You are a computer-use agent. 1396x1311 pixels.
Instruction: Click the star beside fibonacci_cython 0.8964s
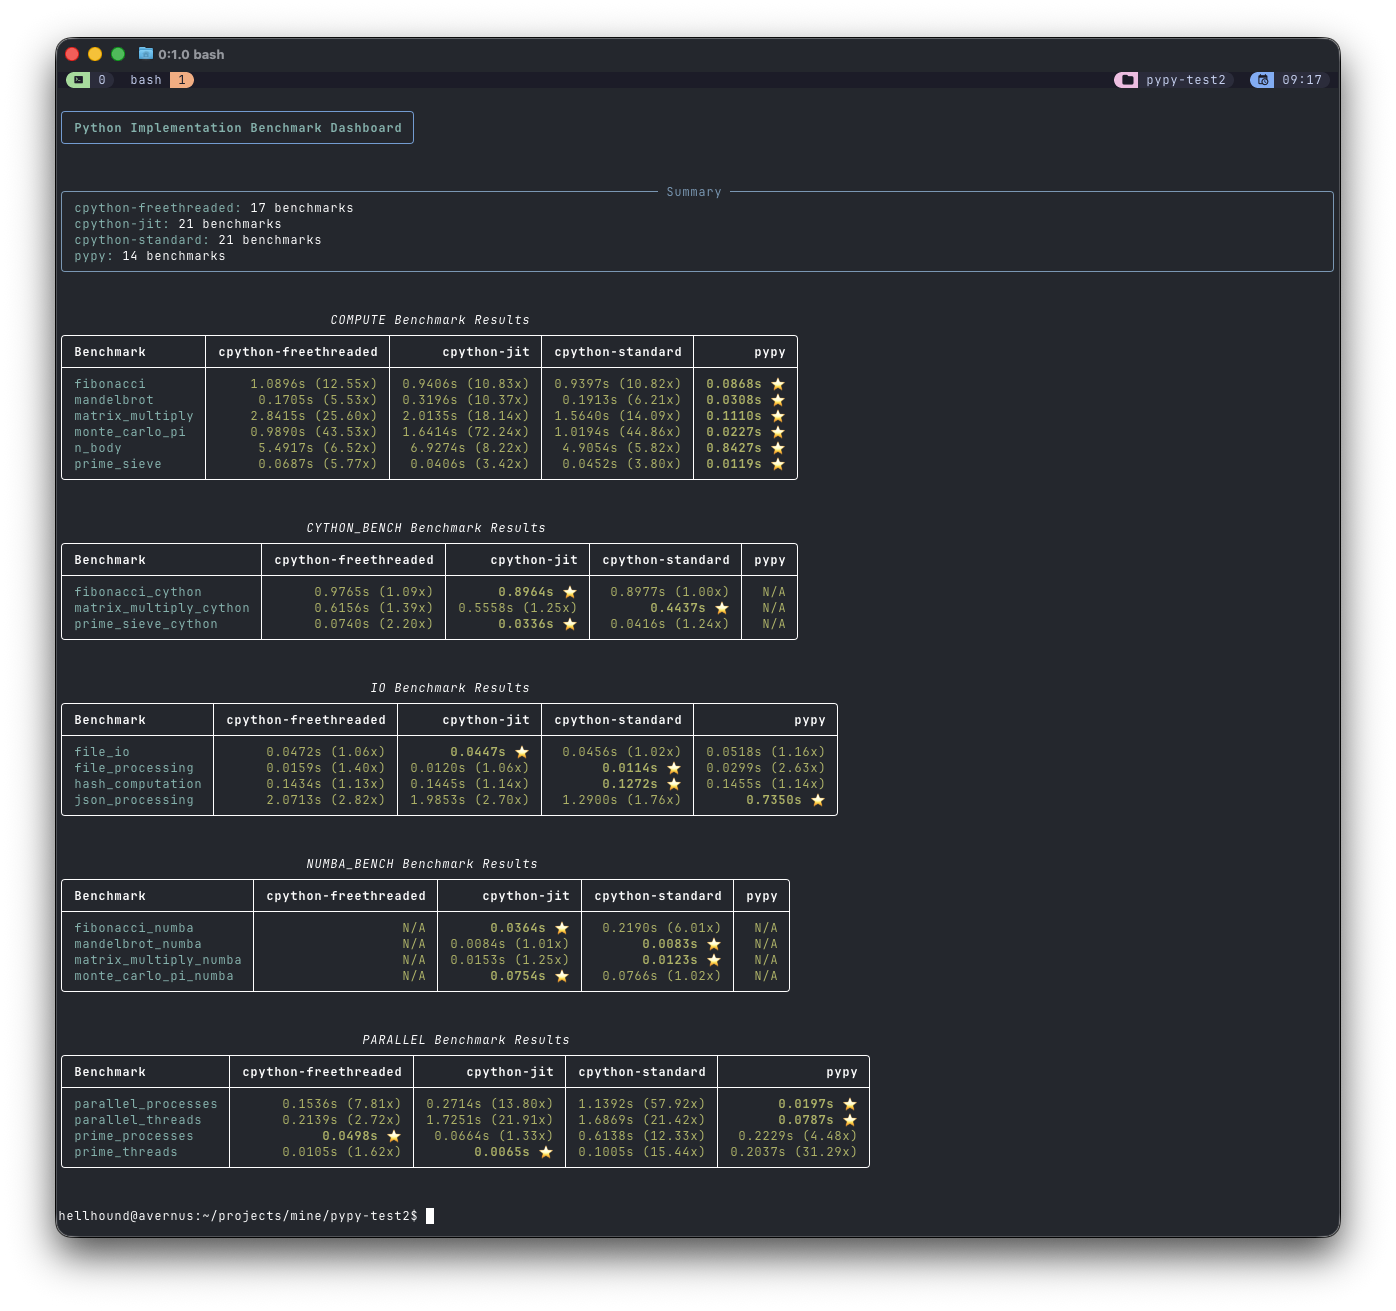570,592
